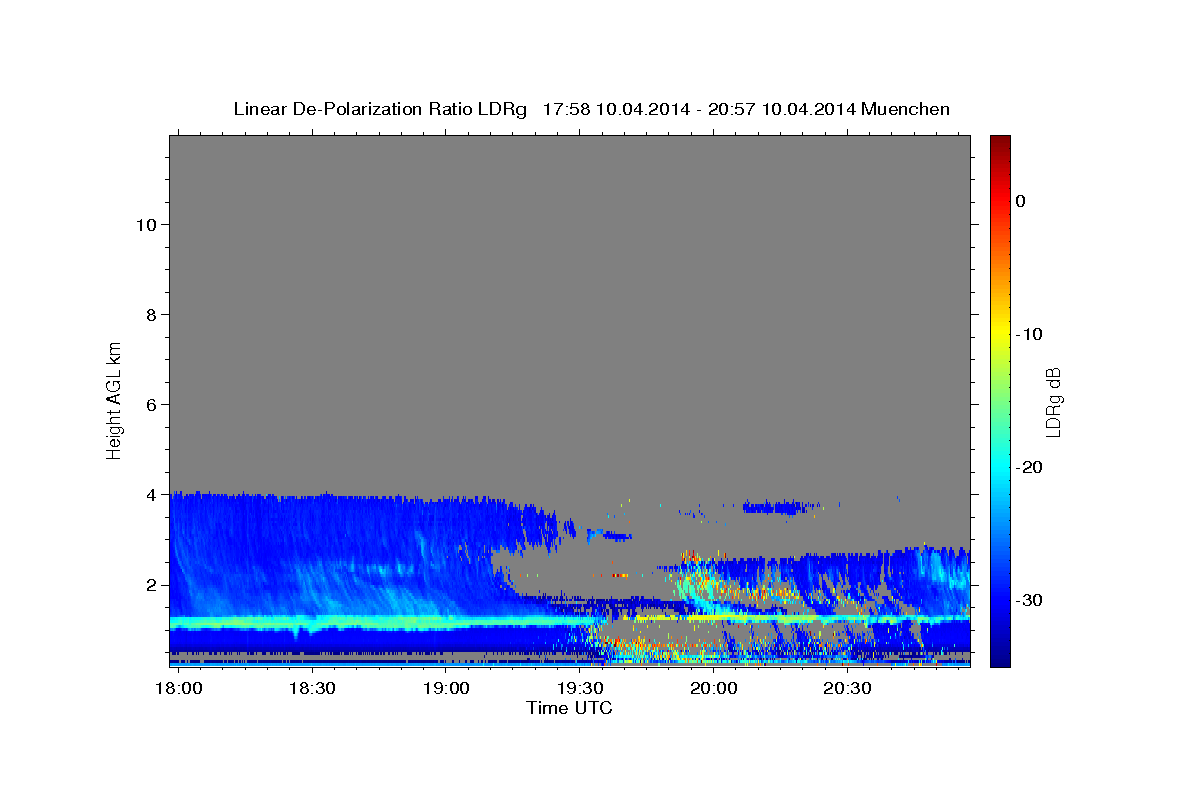Click the colorbar value 0

(x=1021, y=201)
